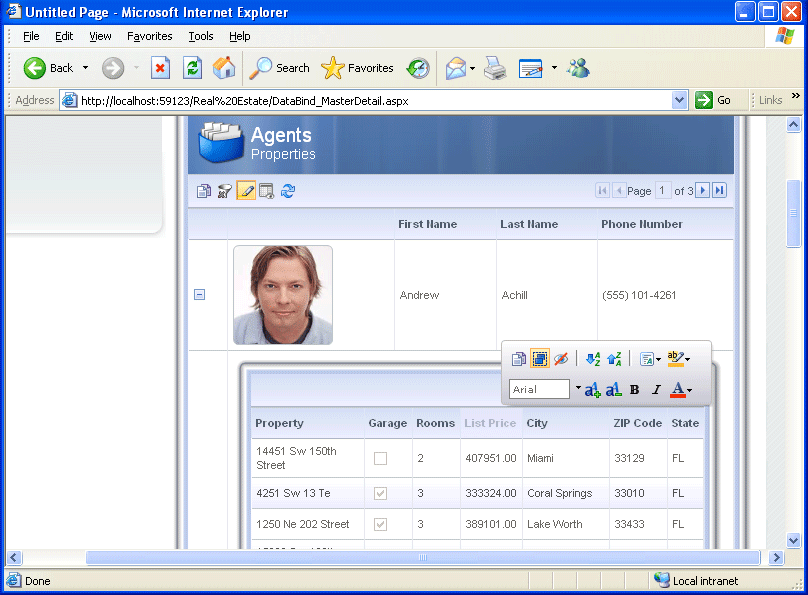Open the View menu

[100, 36]
